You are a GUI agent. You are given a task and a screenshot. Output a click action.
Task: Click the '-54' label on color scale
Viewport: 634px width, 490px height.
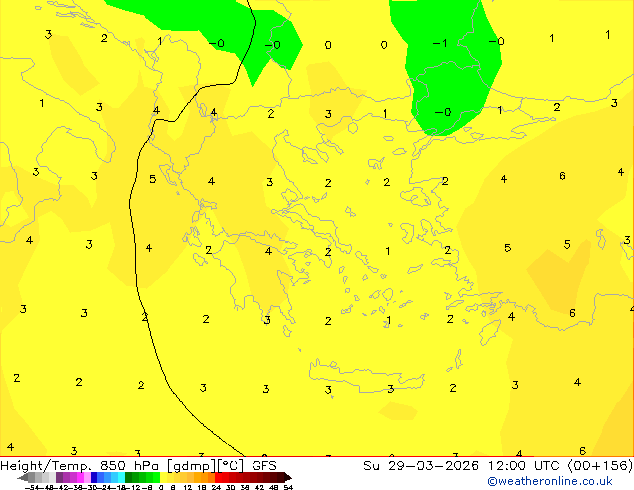click(x=33, y=488)
